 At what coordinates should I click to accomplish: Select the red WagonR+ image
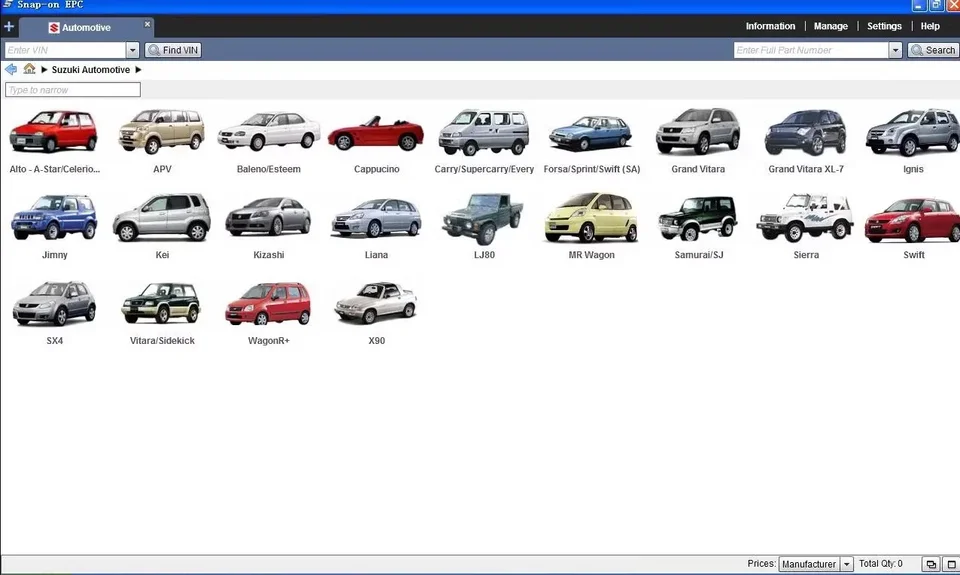269,304
